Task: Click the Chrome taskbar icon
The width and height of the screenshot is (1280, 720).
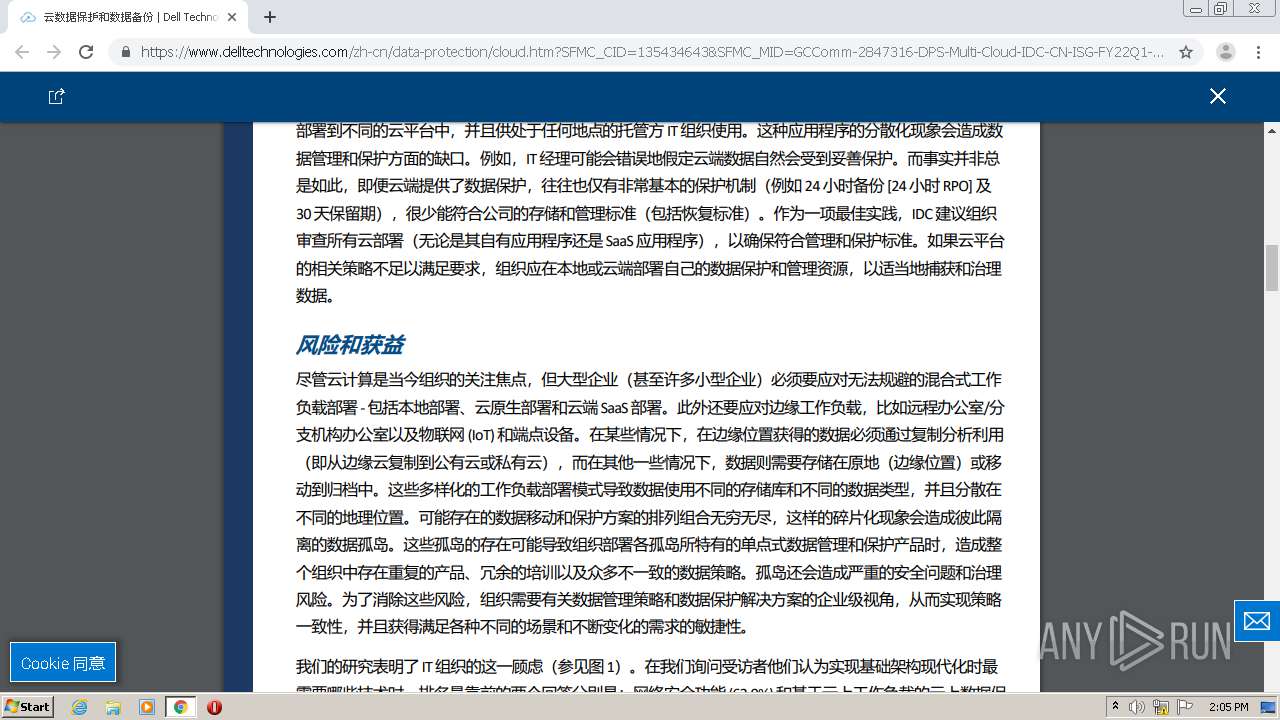Action: coord(180,707)
